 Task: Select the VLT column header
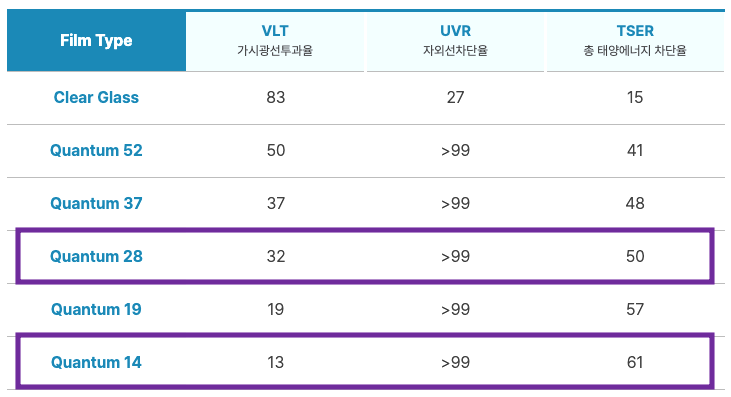pos(275,41)
